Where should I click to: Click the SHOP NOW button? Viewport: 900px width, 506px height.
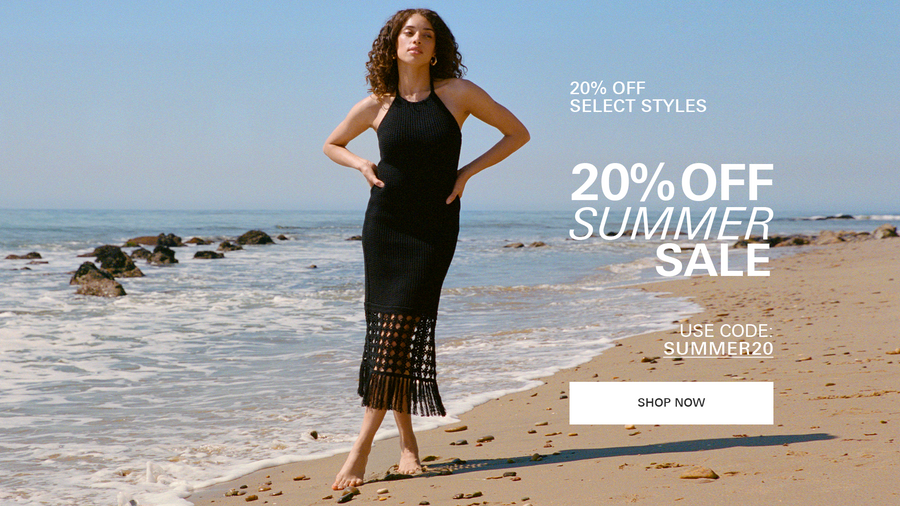coord(671,403)
